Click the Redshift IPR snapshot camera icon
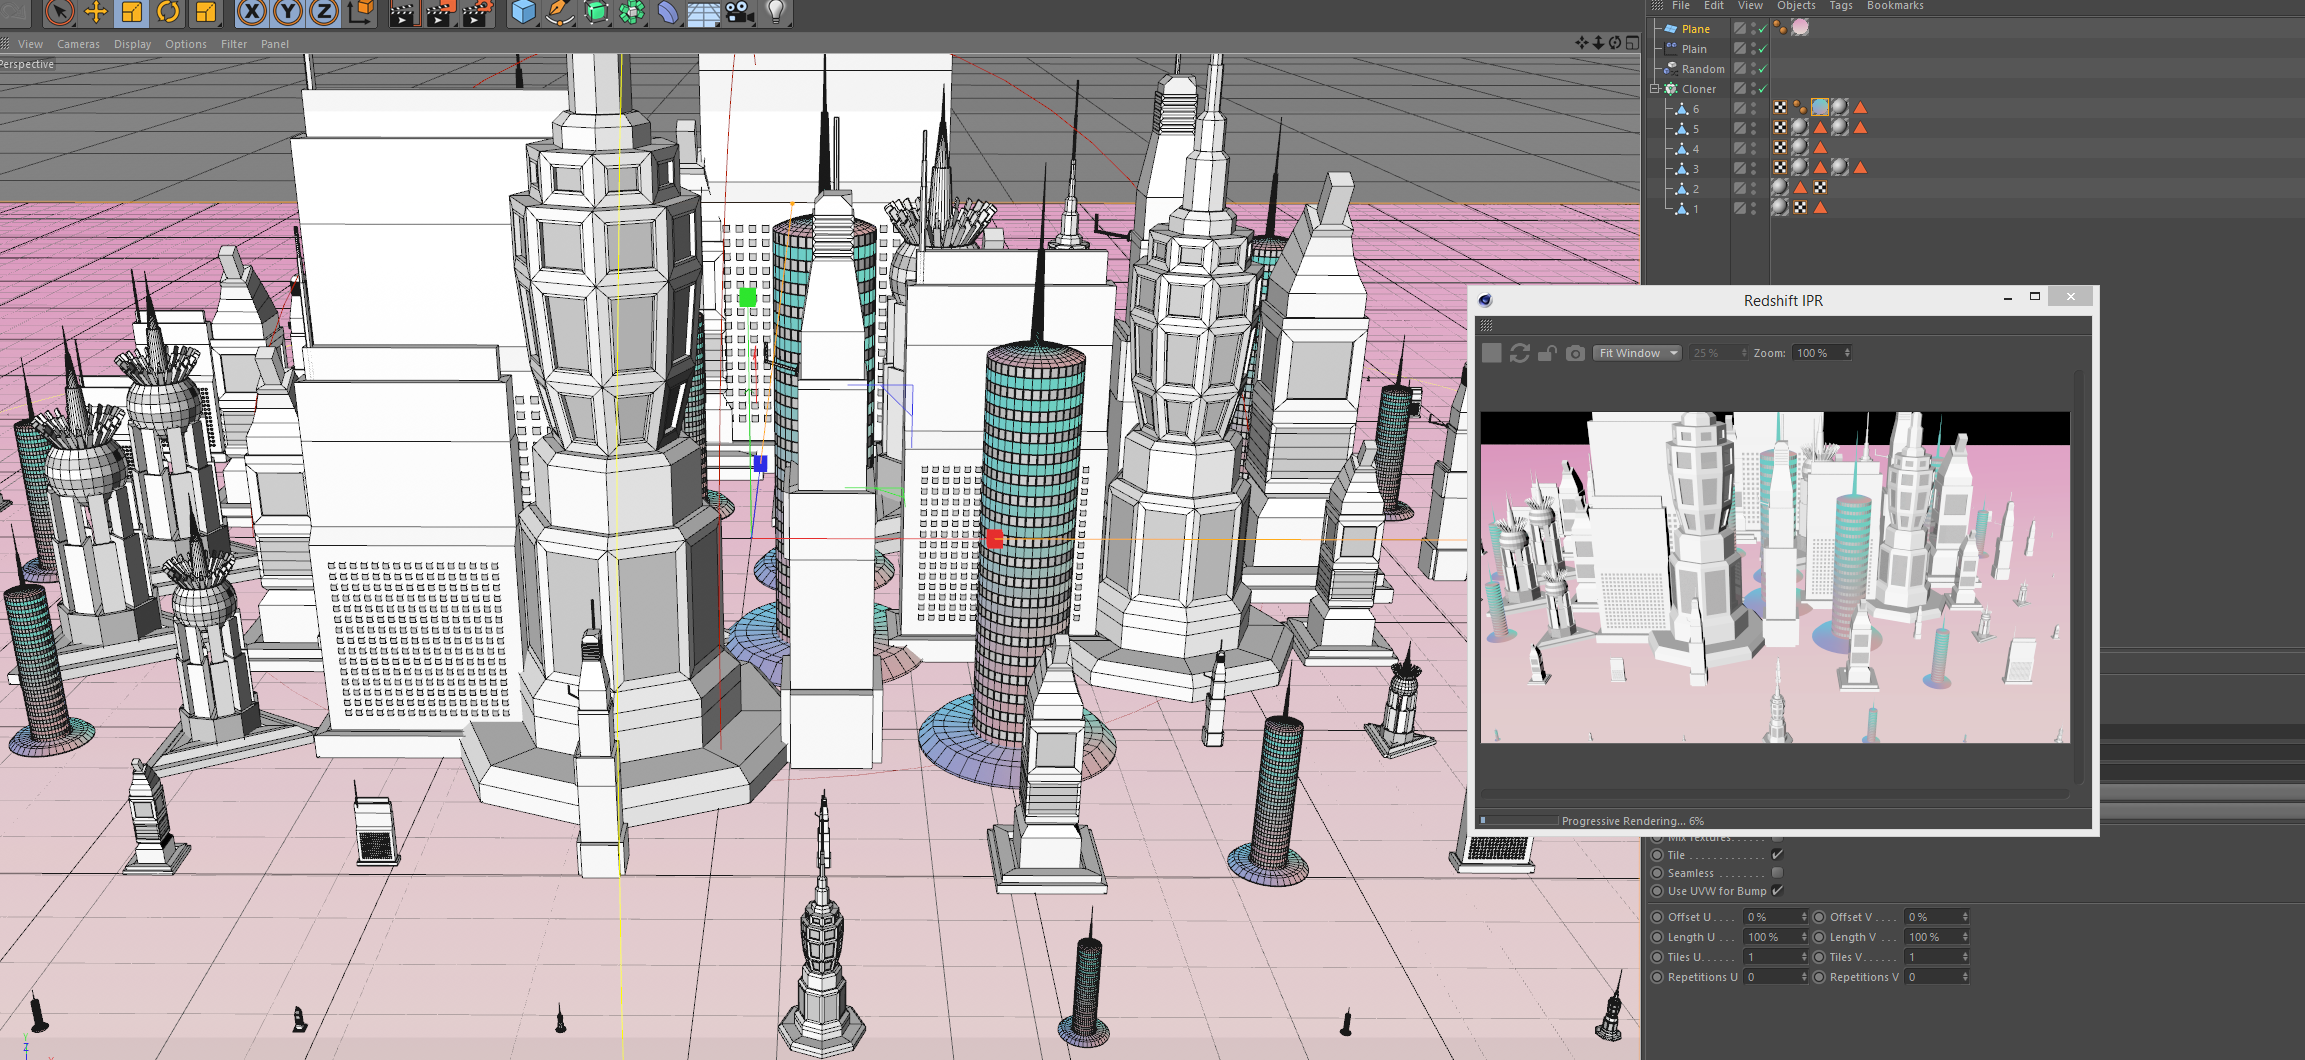Viewport: 2305px width, 1060px height. (x=1575, y=353)
